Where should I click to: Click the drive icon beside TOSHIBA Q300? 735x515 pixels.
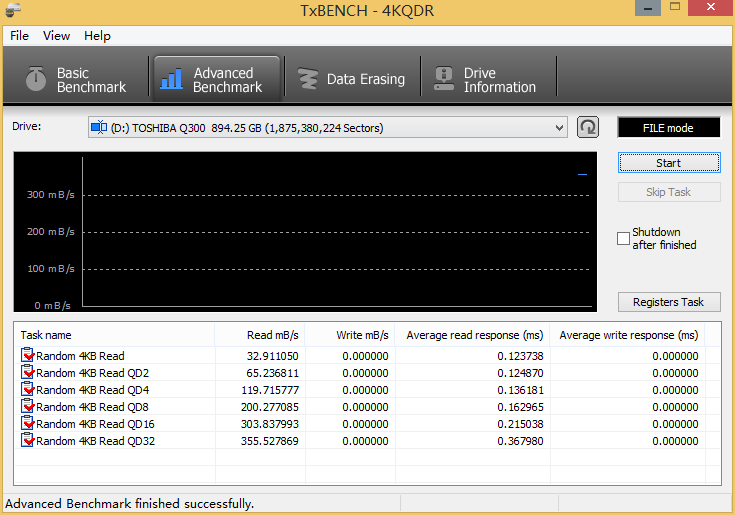(99, 127)
